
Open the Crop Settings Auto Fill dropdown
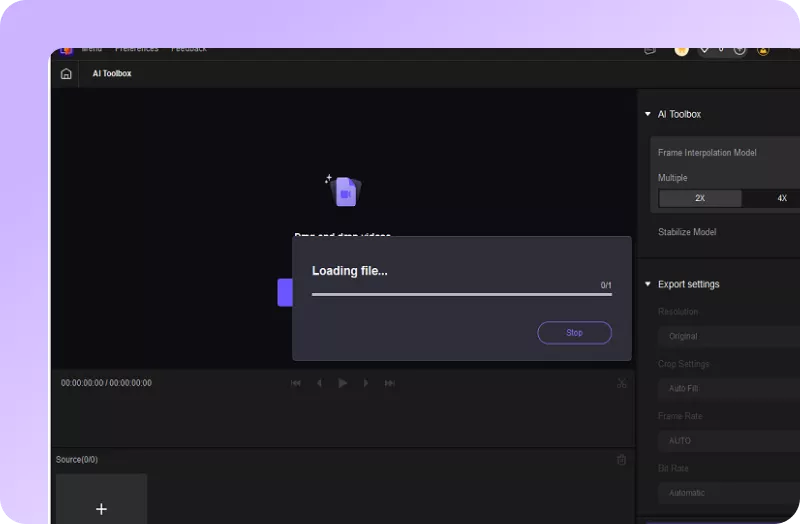(x=729, y=388)
